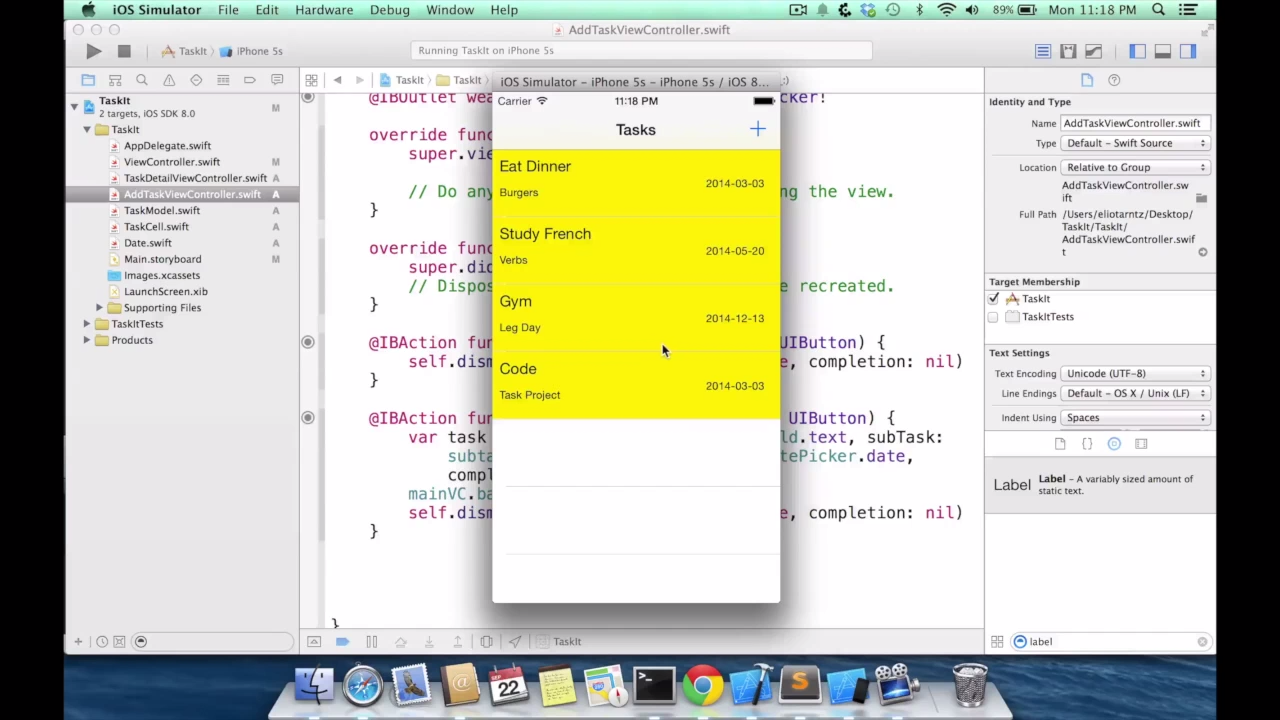Open the Find navigator magnifier icon

(x=142, y=80)
